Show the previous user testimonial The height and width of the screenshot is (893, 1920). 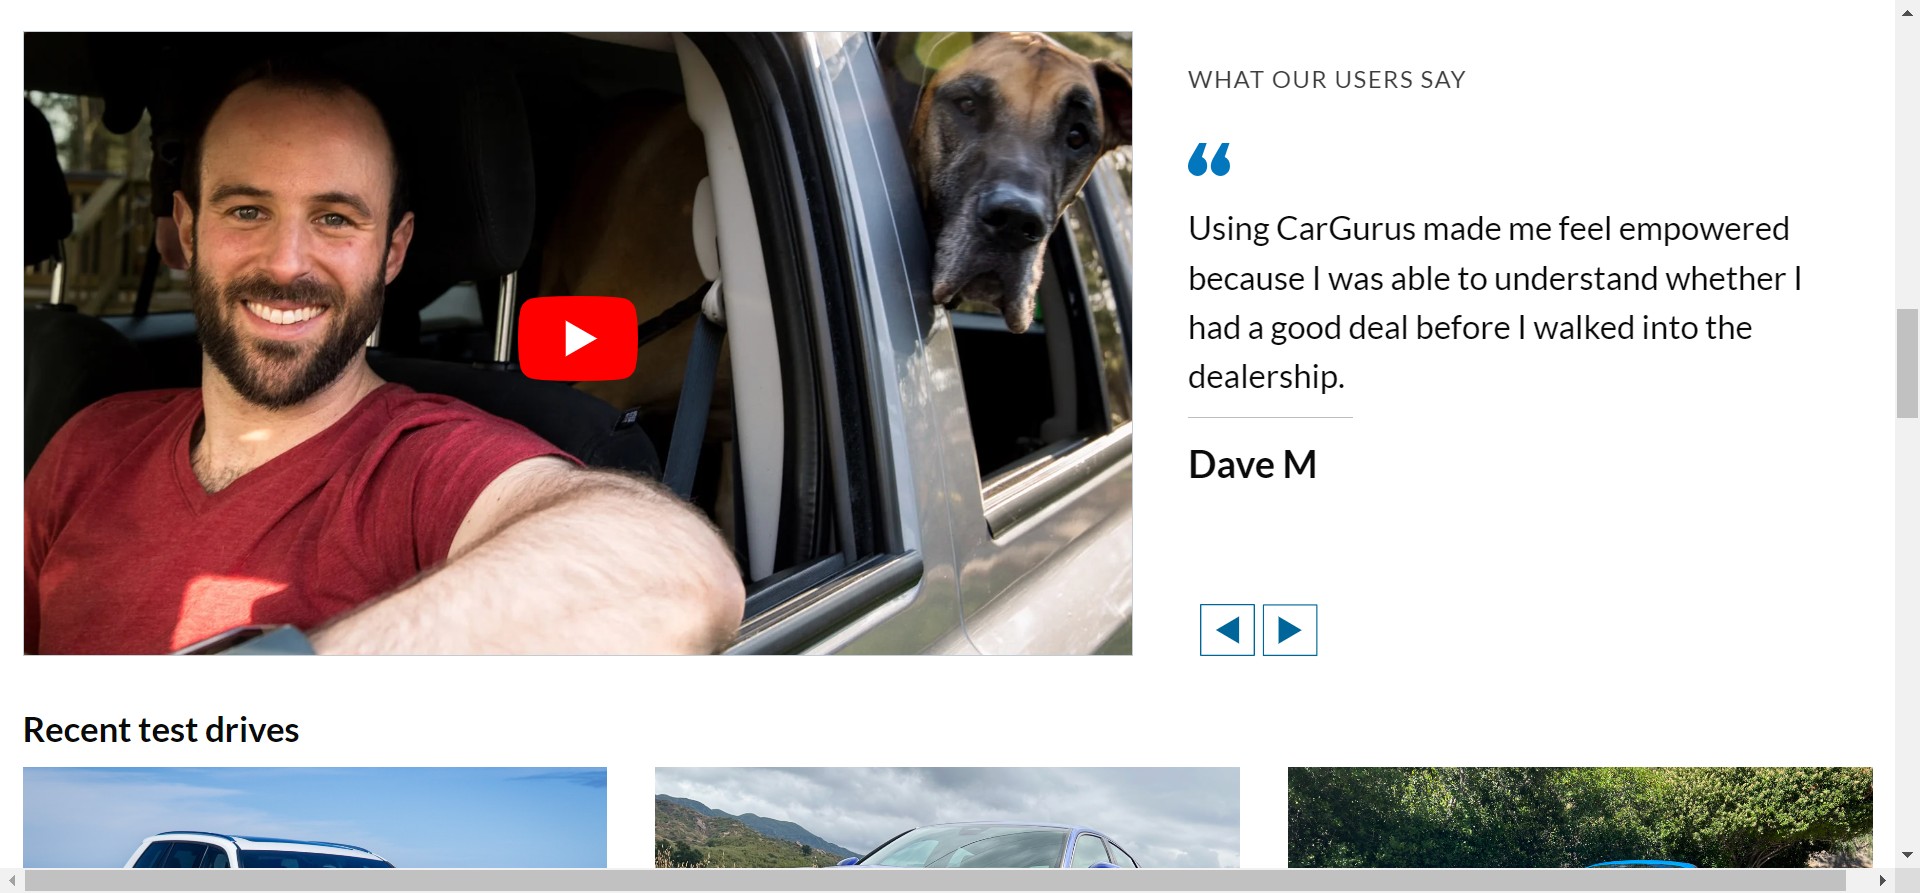pos(1227,630)
